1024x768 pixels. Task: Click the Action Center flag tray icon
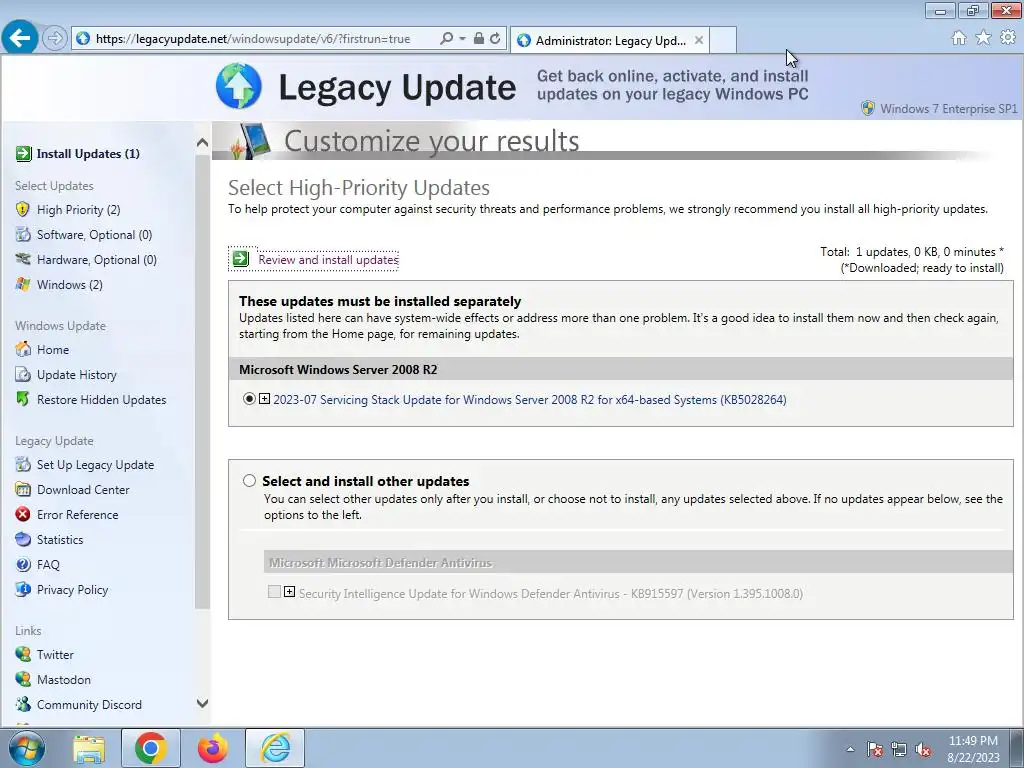875,749
